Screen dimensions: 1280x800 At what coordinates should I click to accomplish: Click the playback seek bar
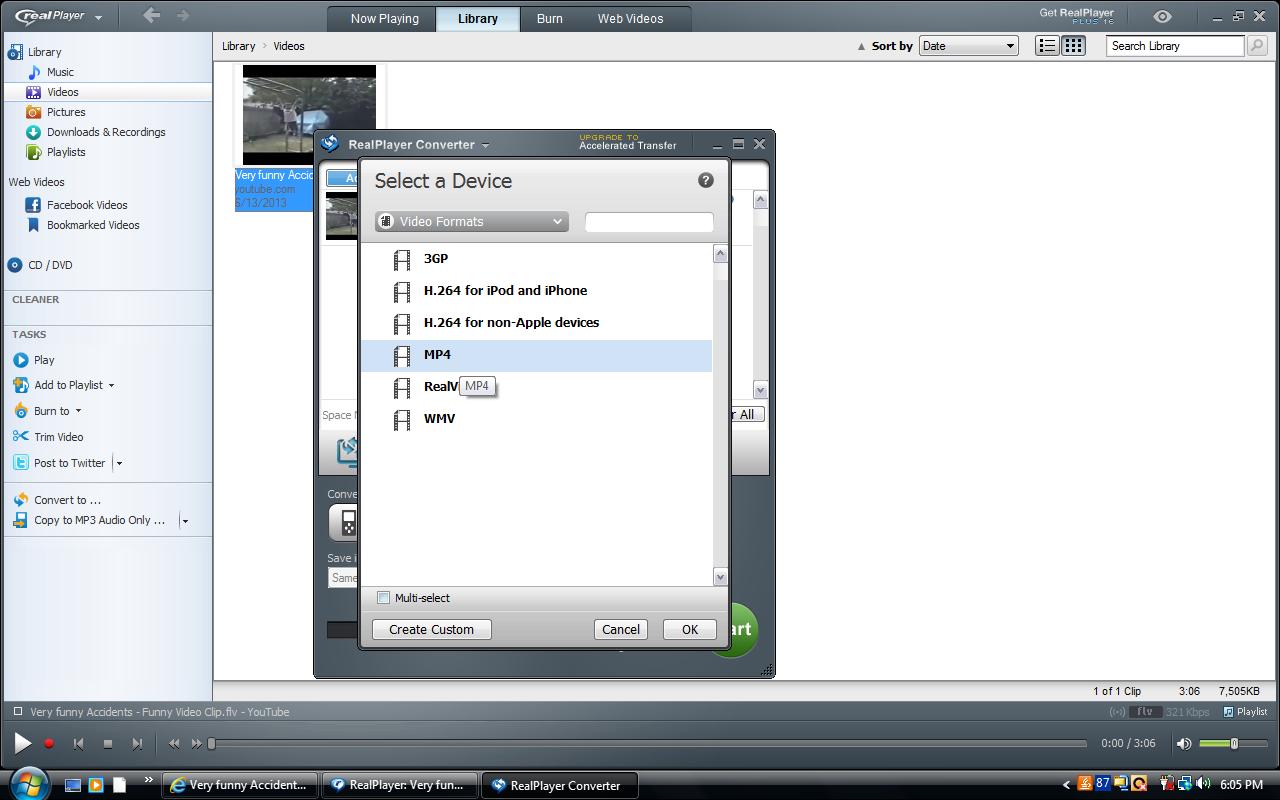648,743
